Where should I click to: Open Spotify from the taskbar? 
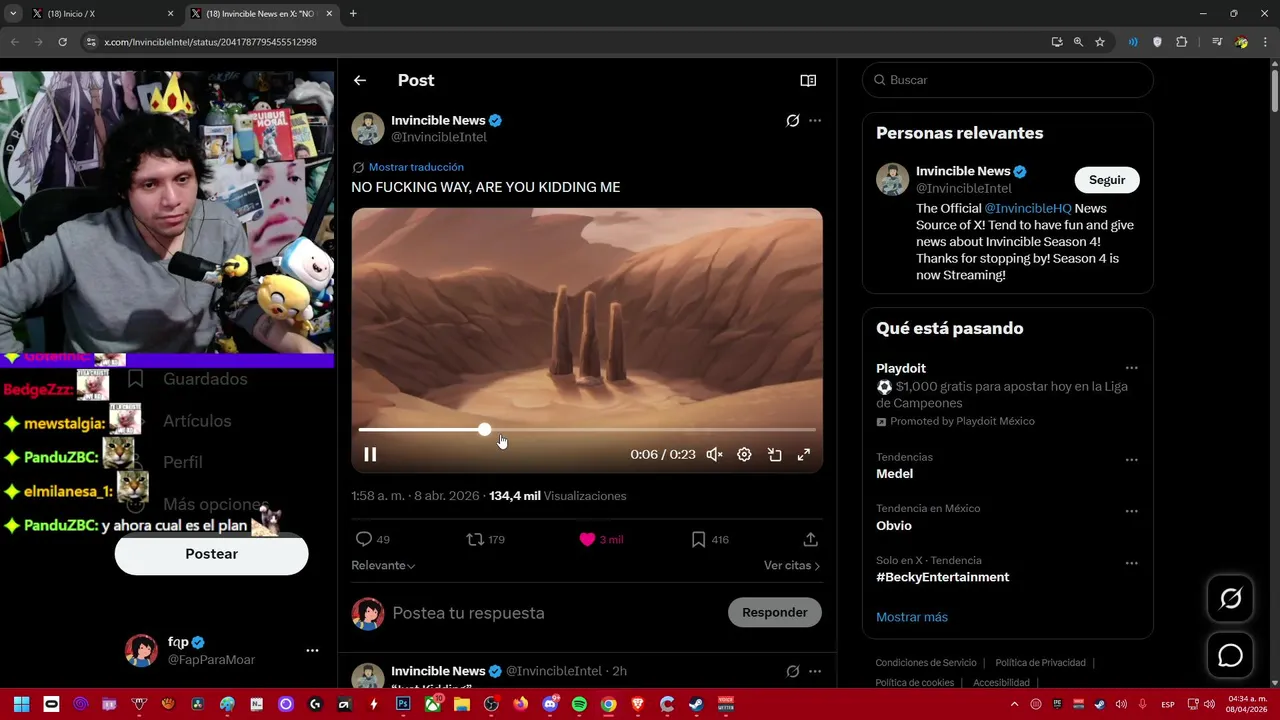coord(579,704)
